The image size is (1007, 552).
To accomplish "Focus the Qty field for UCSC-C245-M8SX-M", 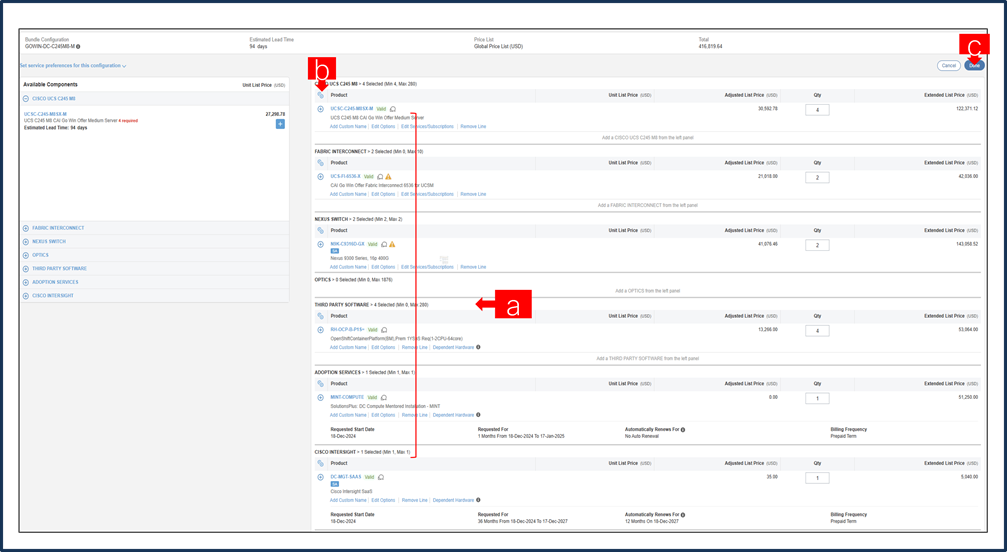I will (817, 110).
